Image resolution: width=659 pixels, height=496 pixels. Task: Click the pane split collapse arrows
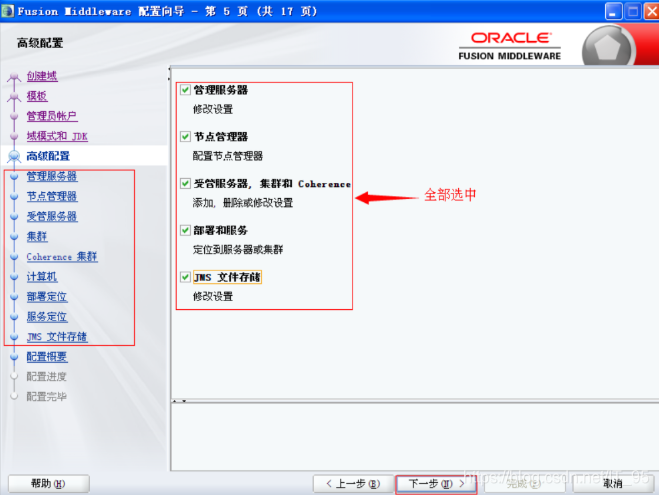click(x=179, y=401)
